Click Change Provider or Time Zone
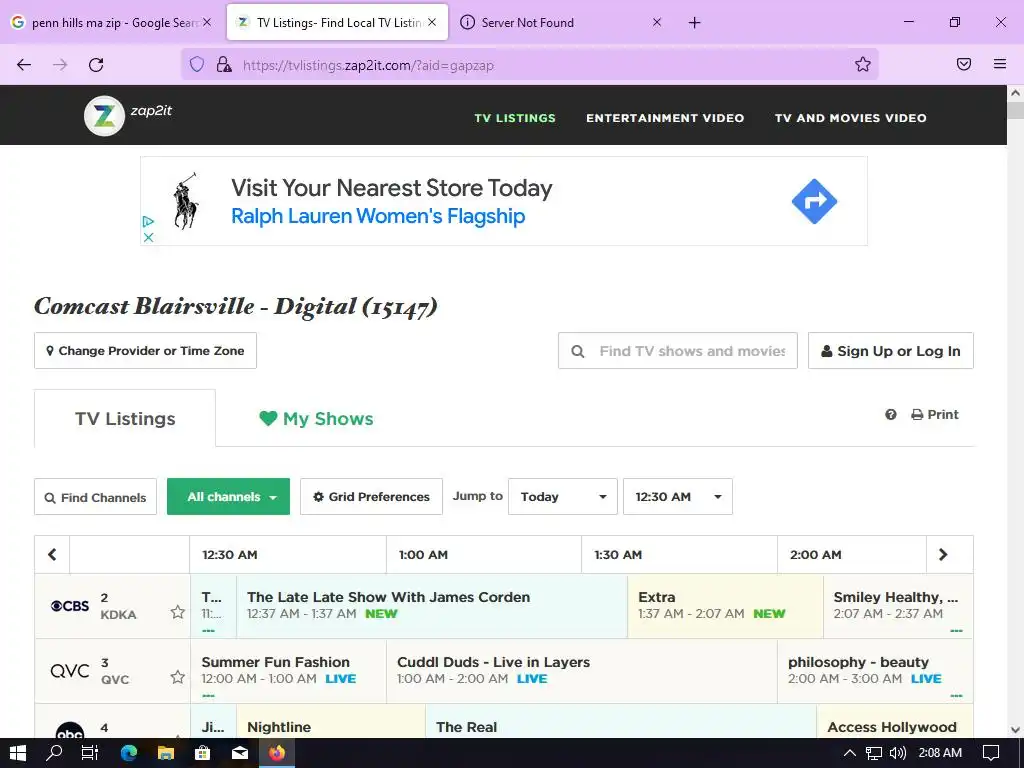1024x768 pixels. pos(146,351)
